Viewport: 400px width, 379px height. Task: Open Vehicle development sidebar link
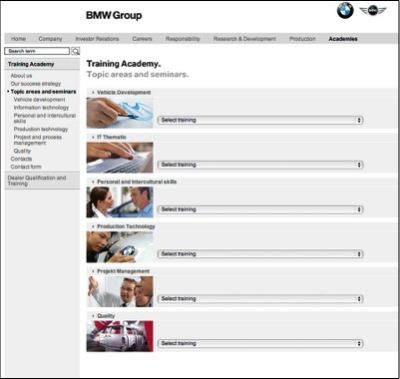pyautogui.click(x=39, y=99)
